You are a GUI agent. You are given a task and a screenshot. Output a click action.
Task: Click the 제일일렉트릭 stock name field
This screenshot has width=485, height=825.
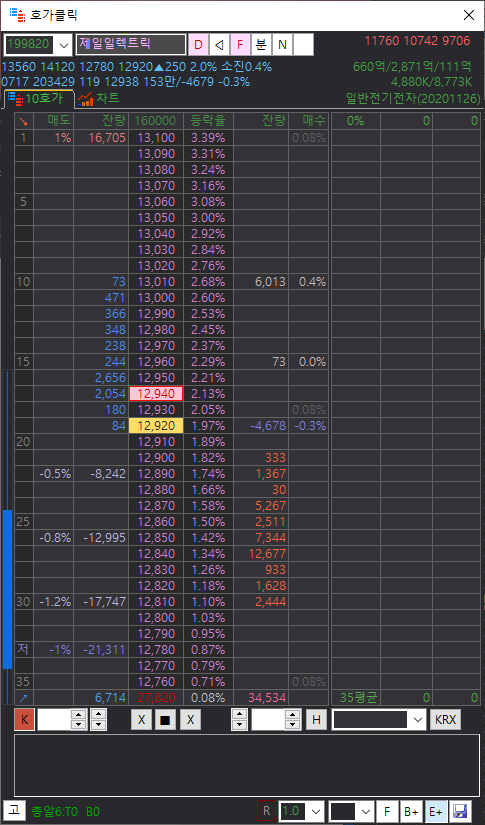click(131, 45)
